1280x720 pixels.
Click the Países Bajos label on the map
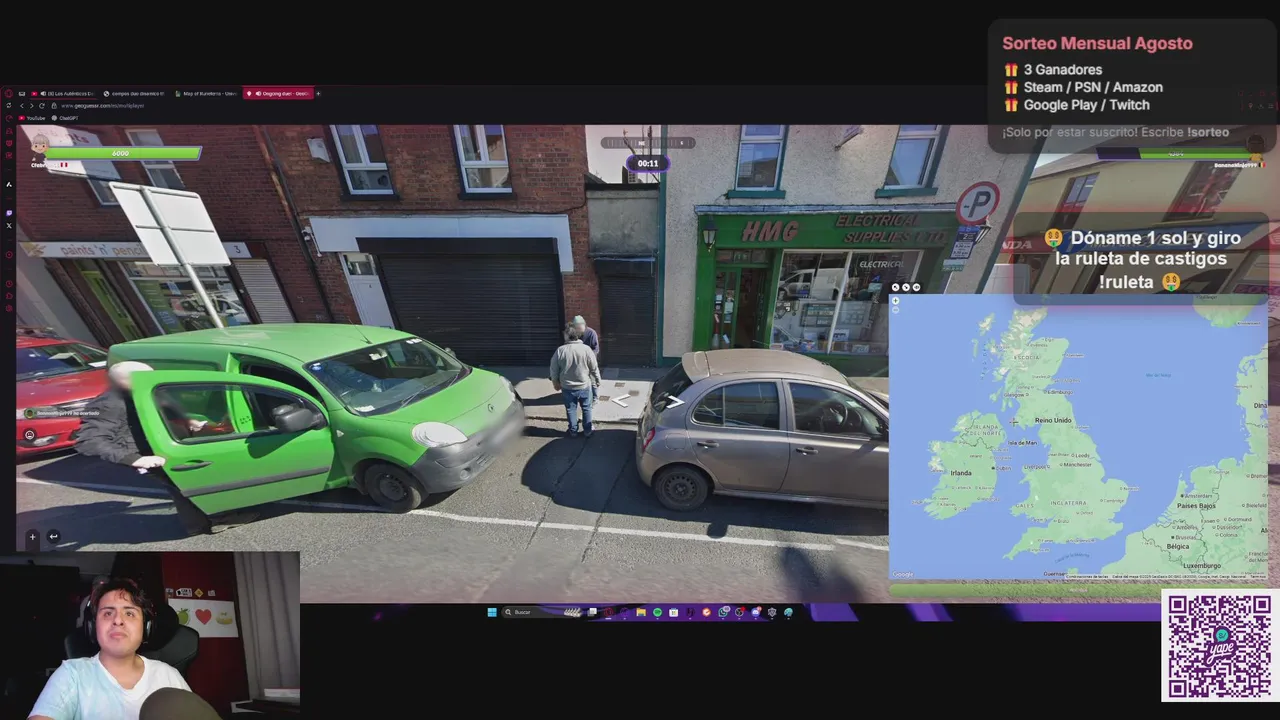1196,506
